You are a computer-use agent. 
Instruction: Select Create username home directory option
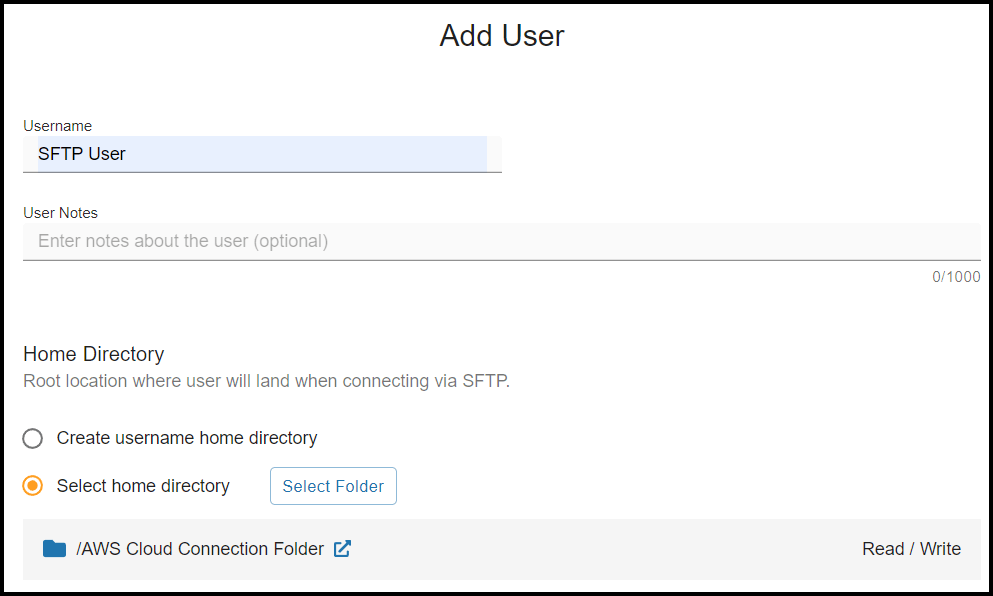(32, 438)
